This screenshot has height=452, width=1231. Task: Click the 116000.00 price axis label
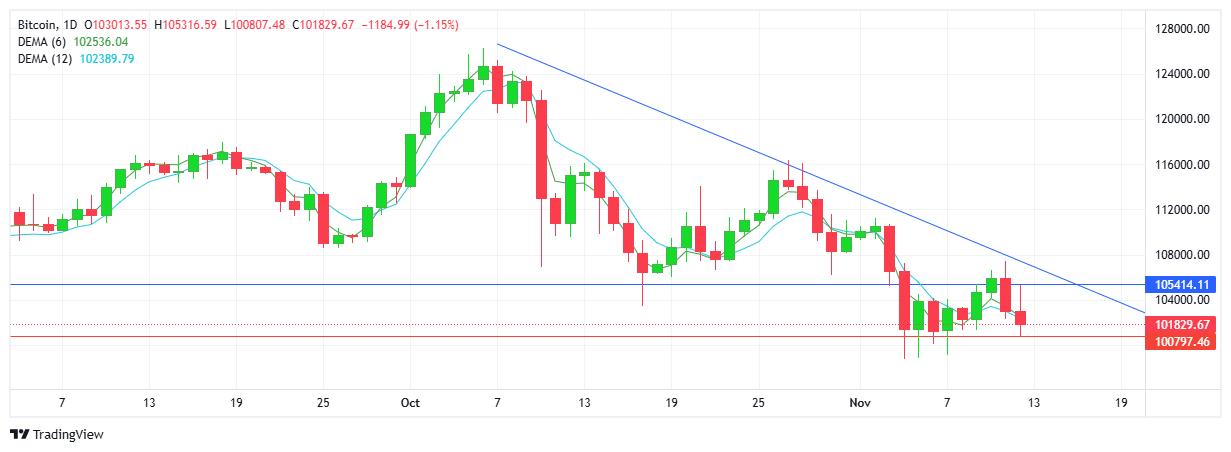[1183, 165]
